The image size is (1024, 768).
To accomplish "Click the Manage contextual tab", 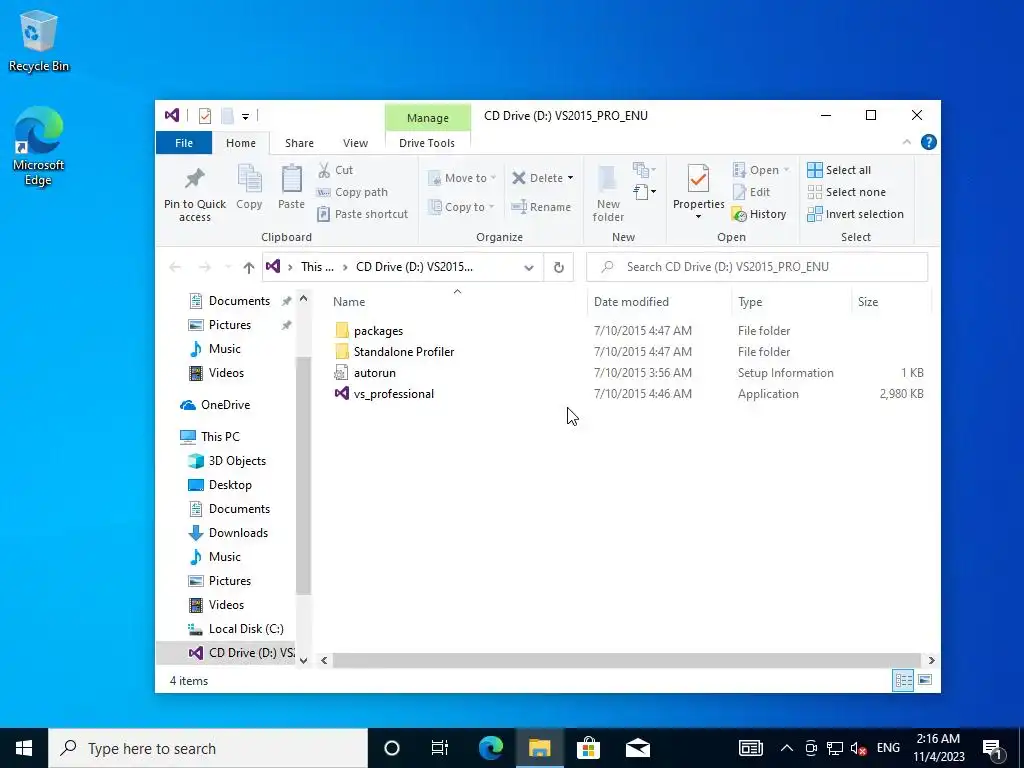I will [428, 118].
